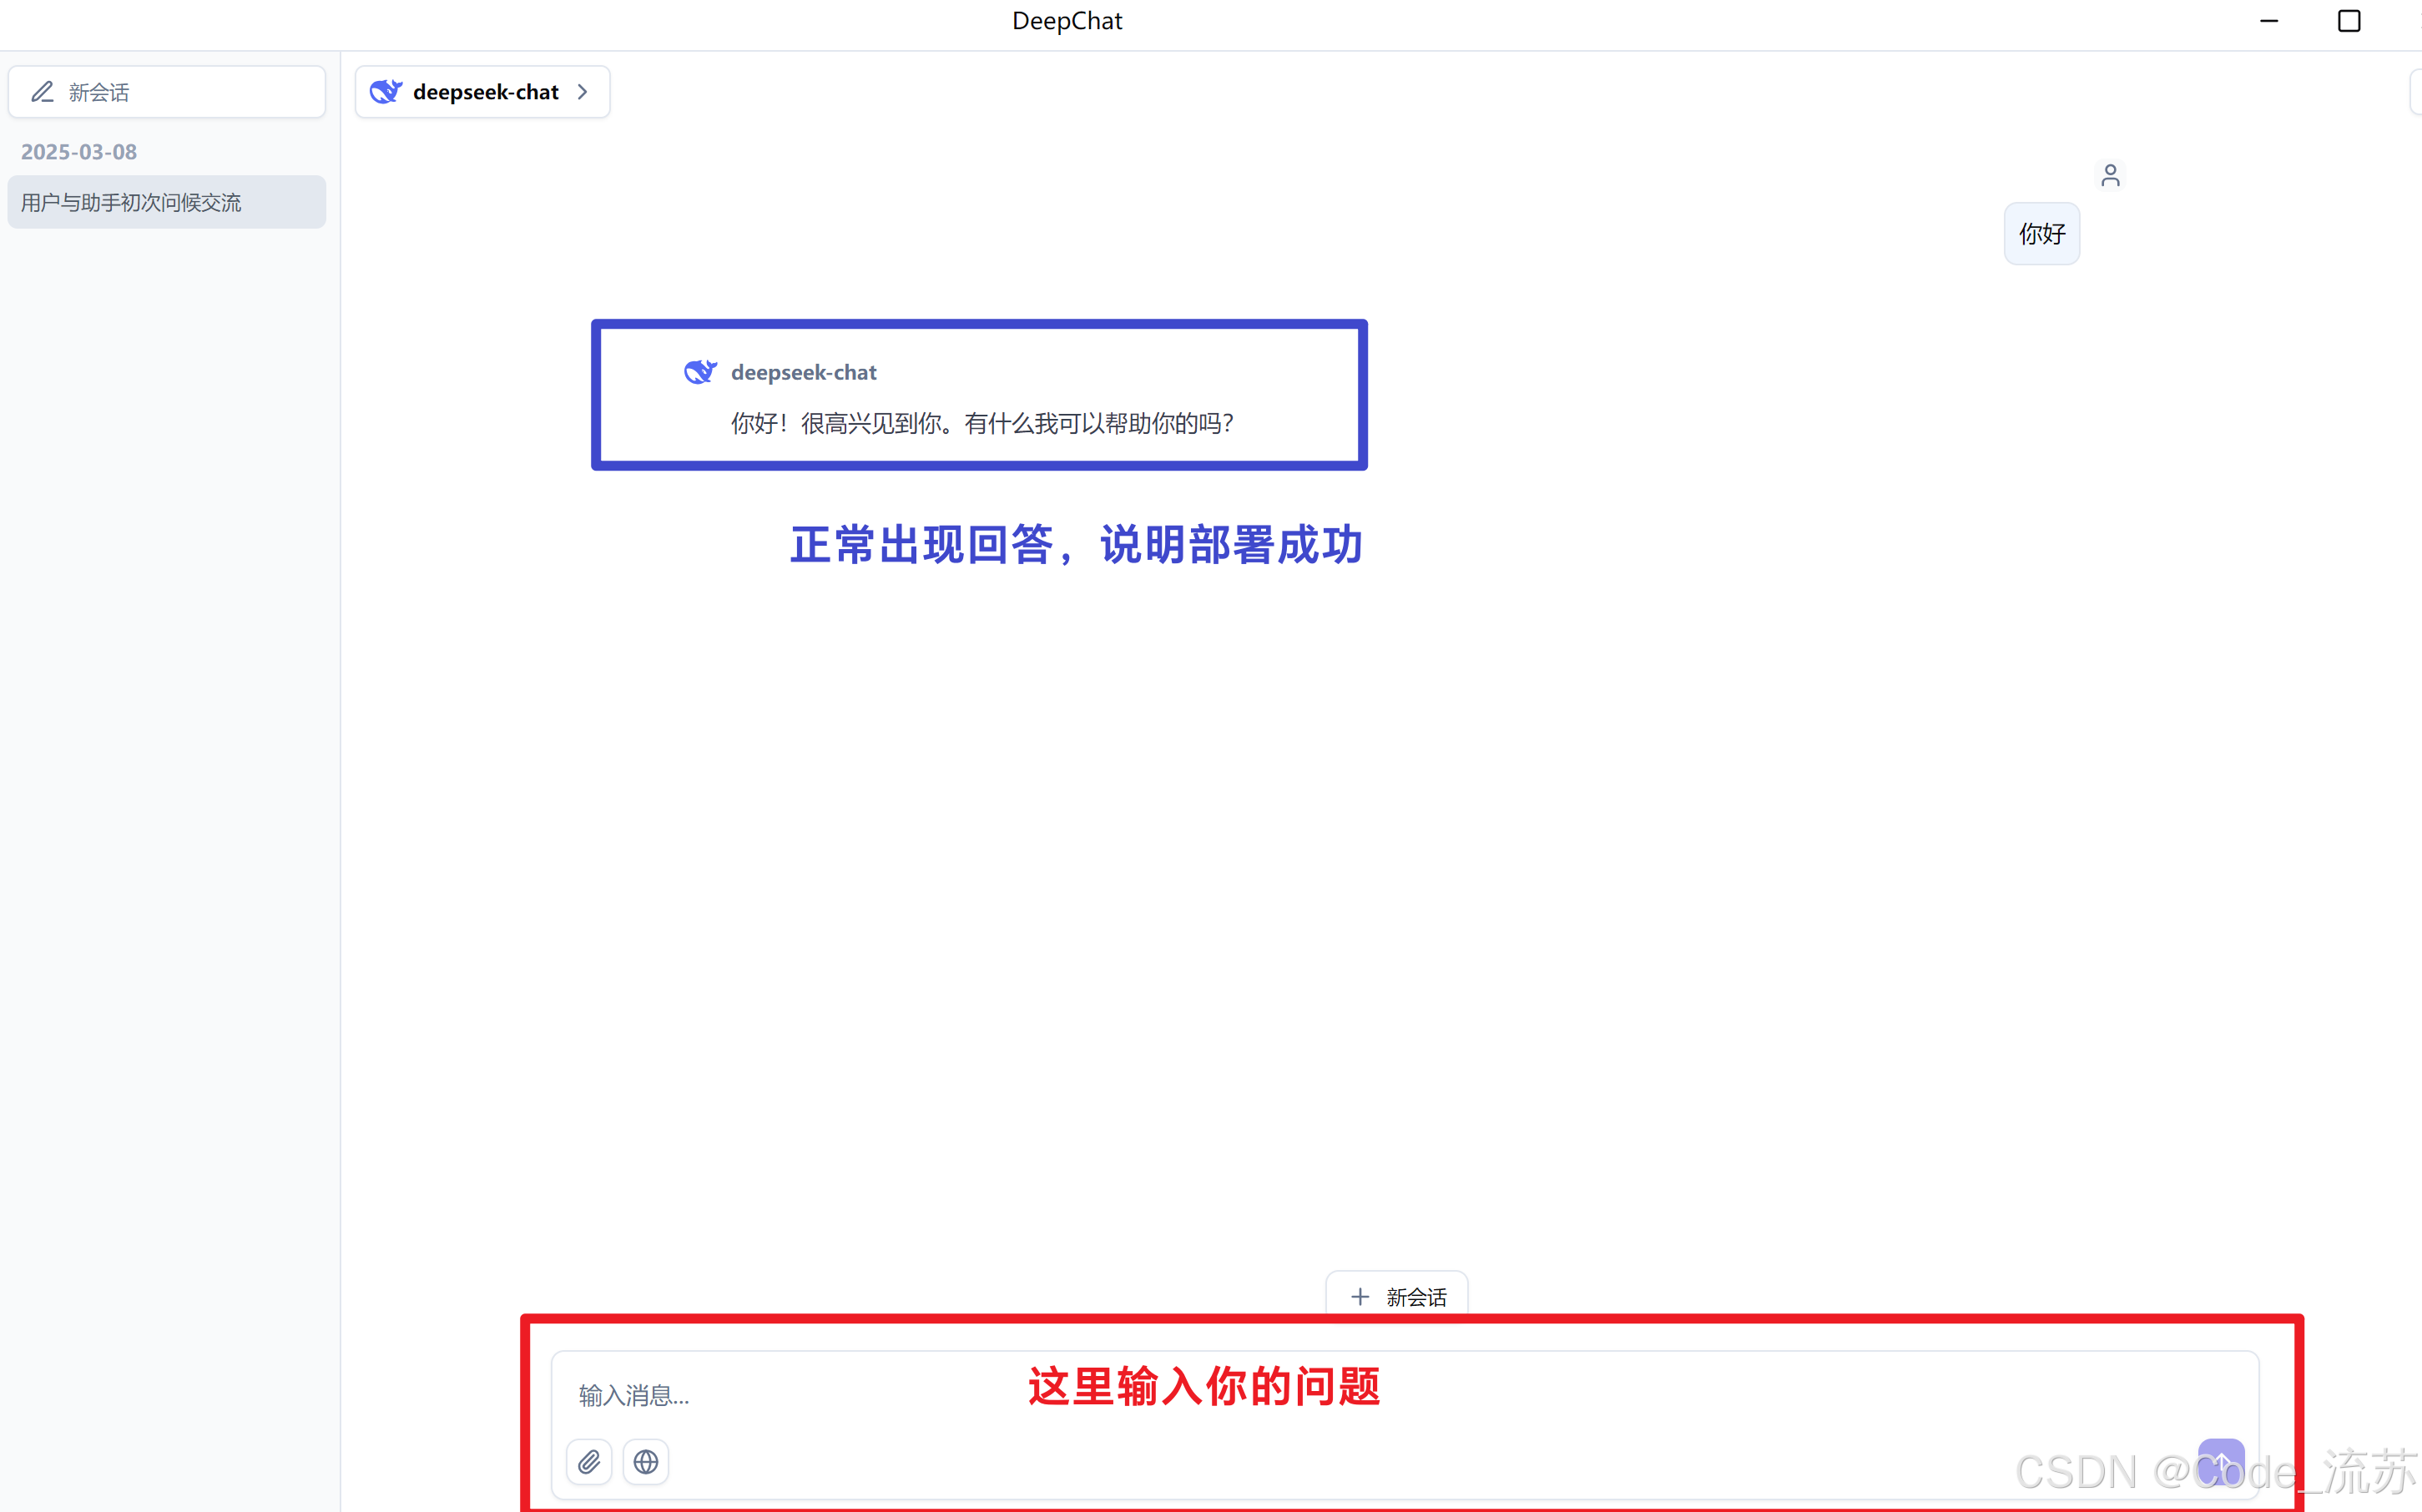Click the pencil icon beside sidebar 新会话

pyautogui.click(x=42, y=92)
